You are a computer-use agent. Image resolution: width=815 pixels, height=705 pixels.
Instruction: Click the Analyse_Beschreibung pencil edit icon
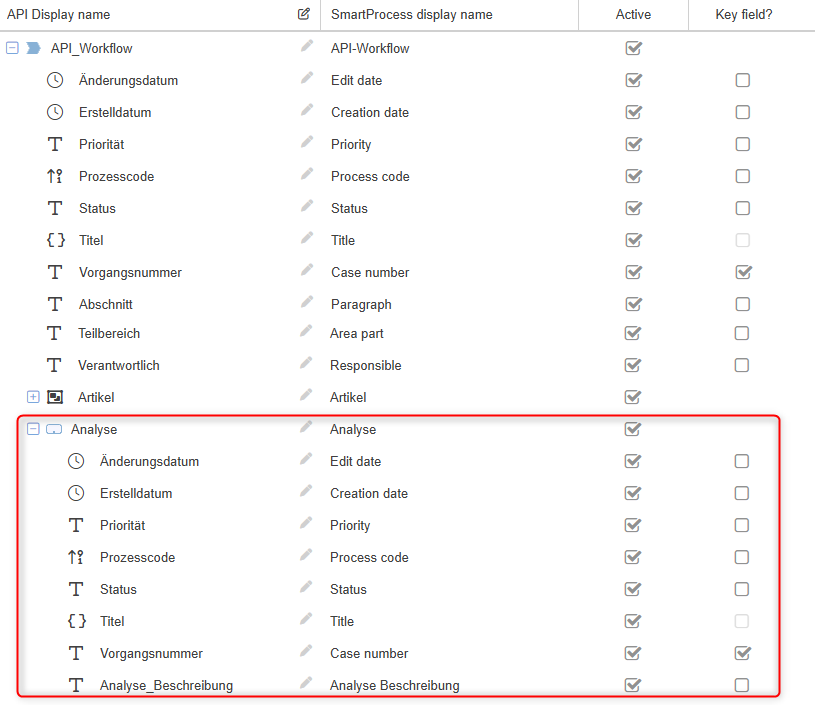click(306, 684)
